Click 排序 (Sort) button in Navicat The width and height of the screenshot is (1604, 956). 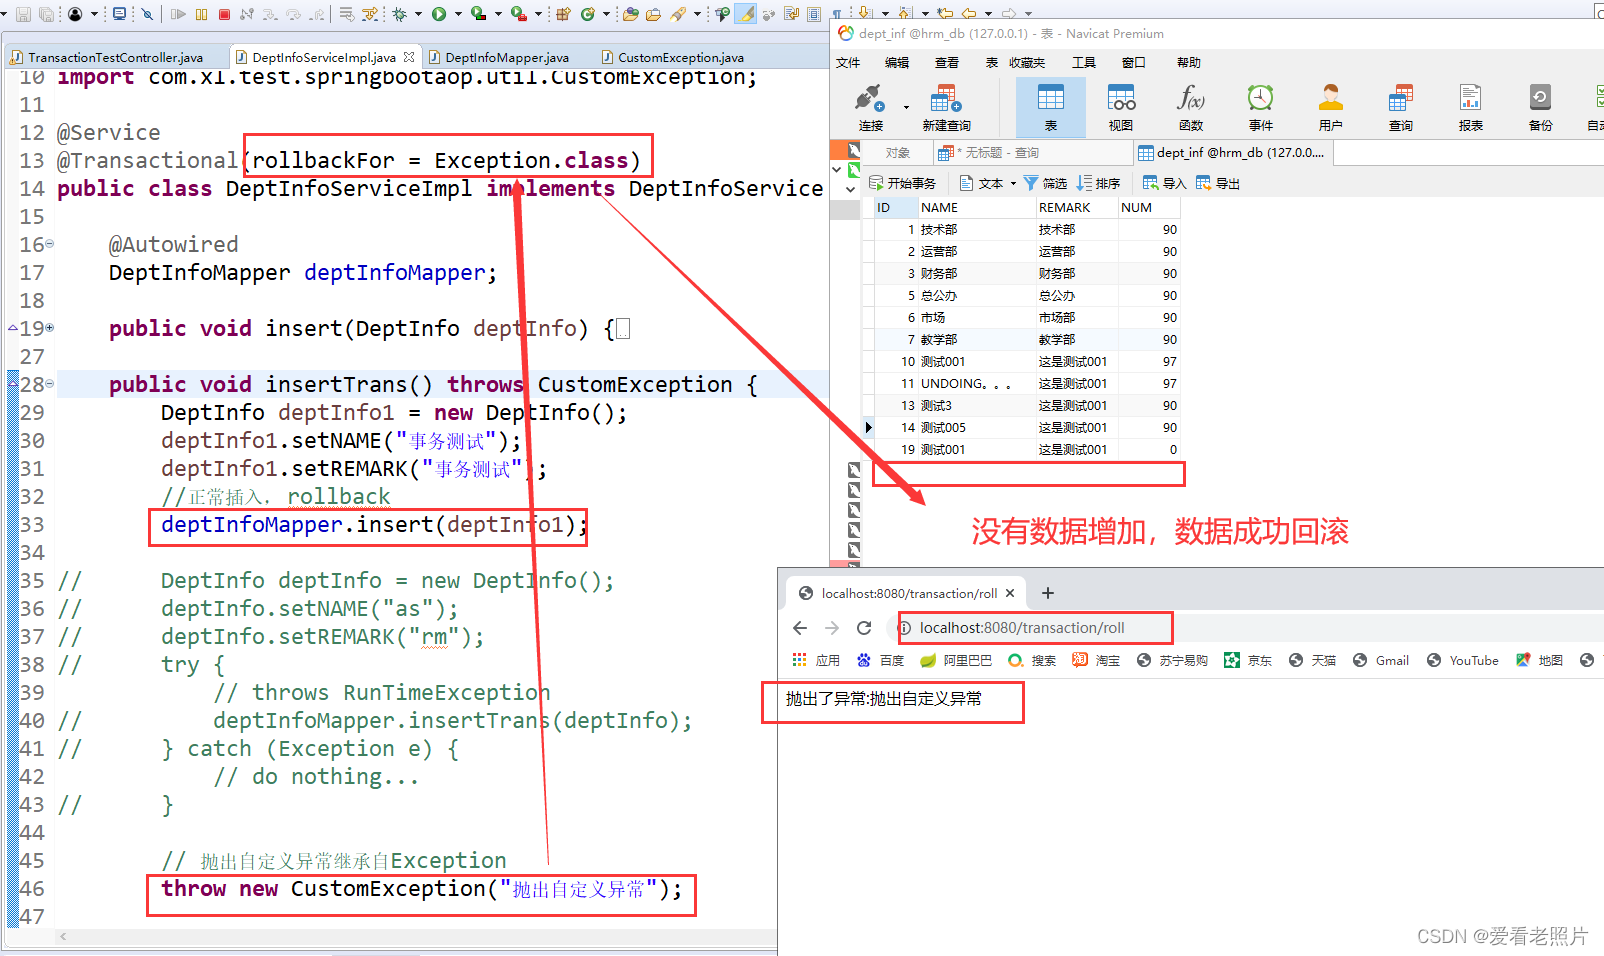pyautogui.click(x=1098, y=183)
